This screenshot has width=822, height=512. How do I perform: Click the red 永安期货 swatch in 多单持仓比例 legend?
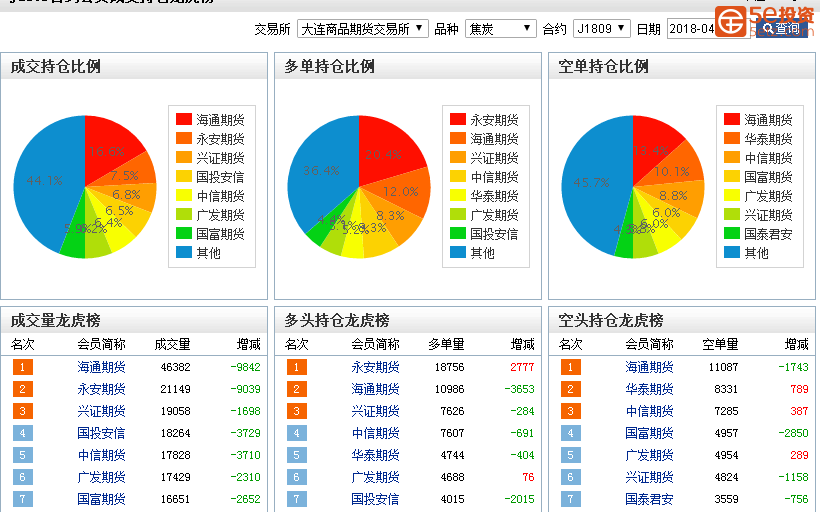458,119
